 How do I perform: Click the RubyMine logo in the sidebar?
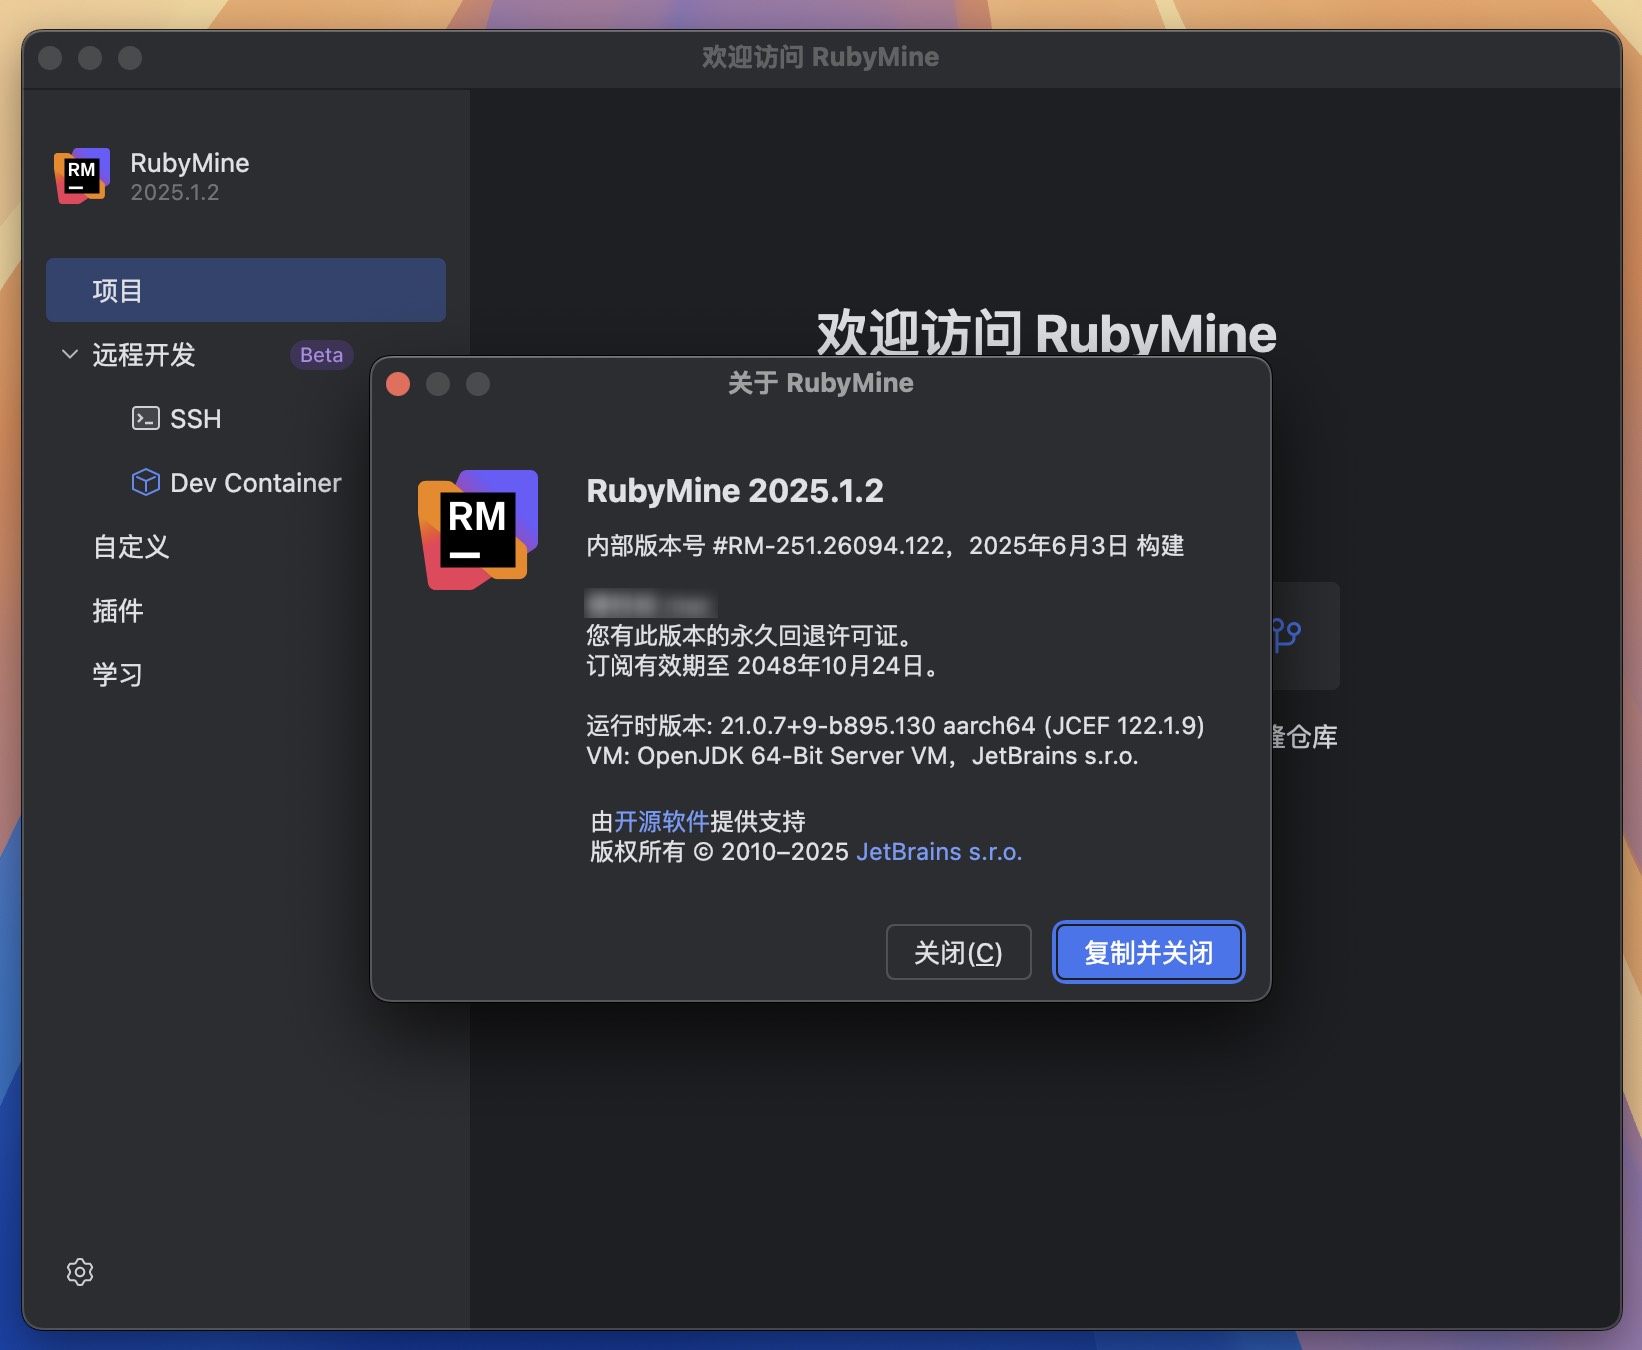point(81,177)
